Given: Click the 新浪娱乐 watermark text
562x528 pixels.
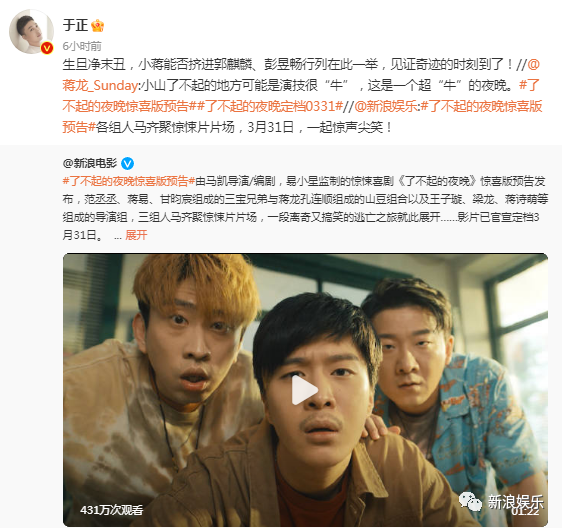Looking at the screenshot, I should coord(515,501).
